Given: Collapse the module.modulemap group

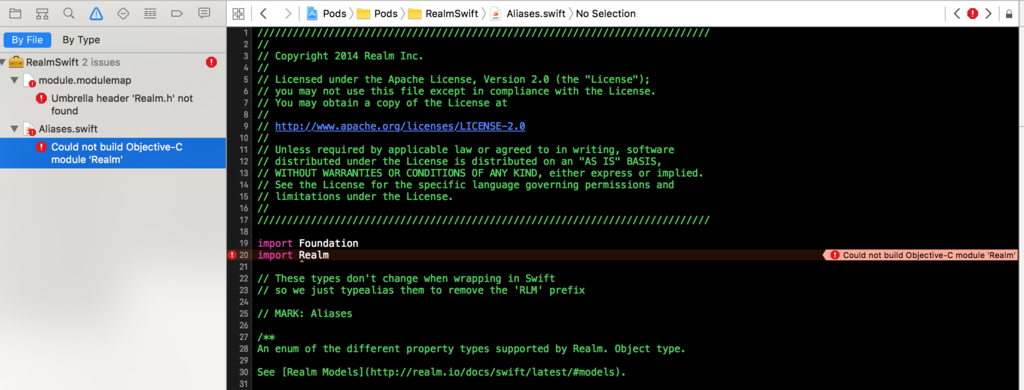Looking at the screenshot, I should tap(14, 80).
